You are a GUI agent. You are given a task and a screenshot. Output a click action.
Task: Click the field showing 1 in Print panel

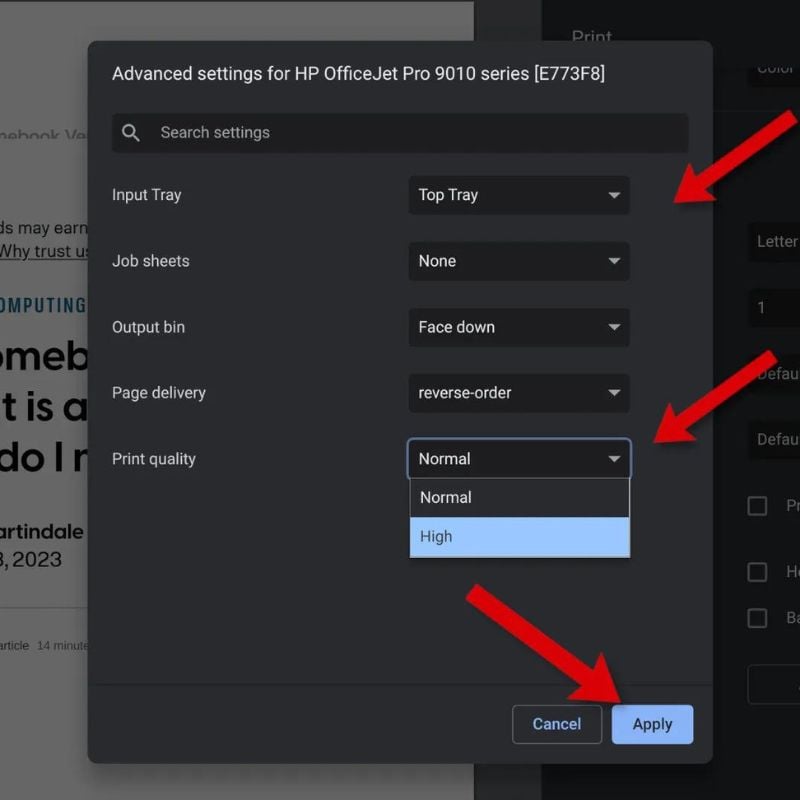774,307
